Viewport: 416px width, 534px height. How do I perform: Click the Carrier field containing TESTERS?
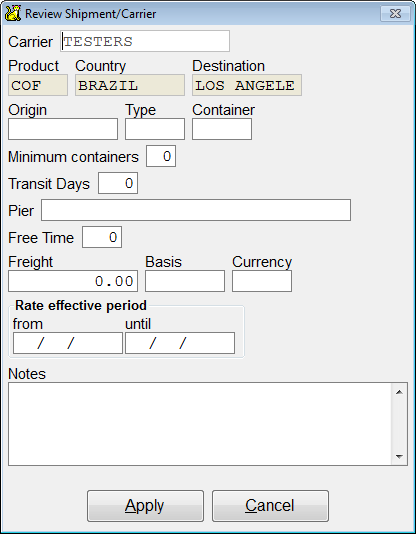pos(145,41)
